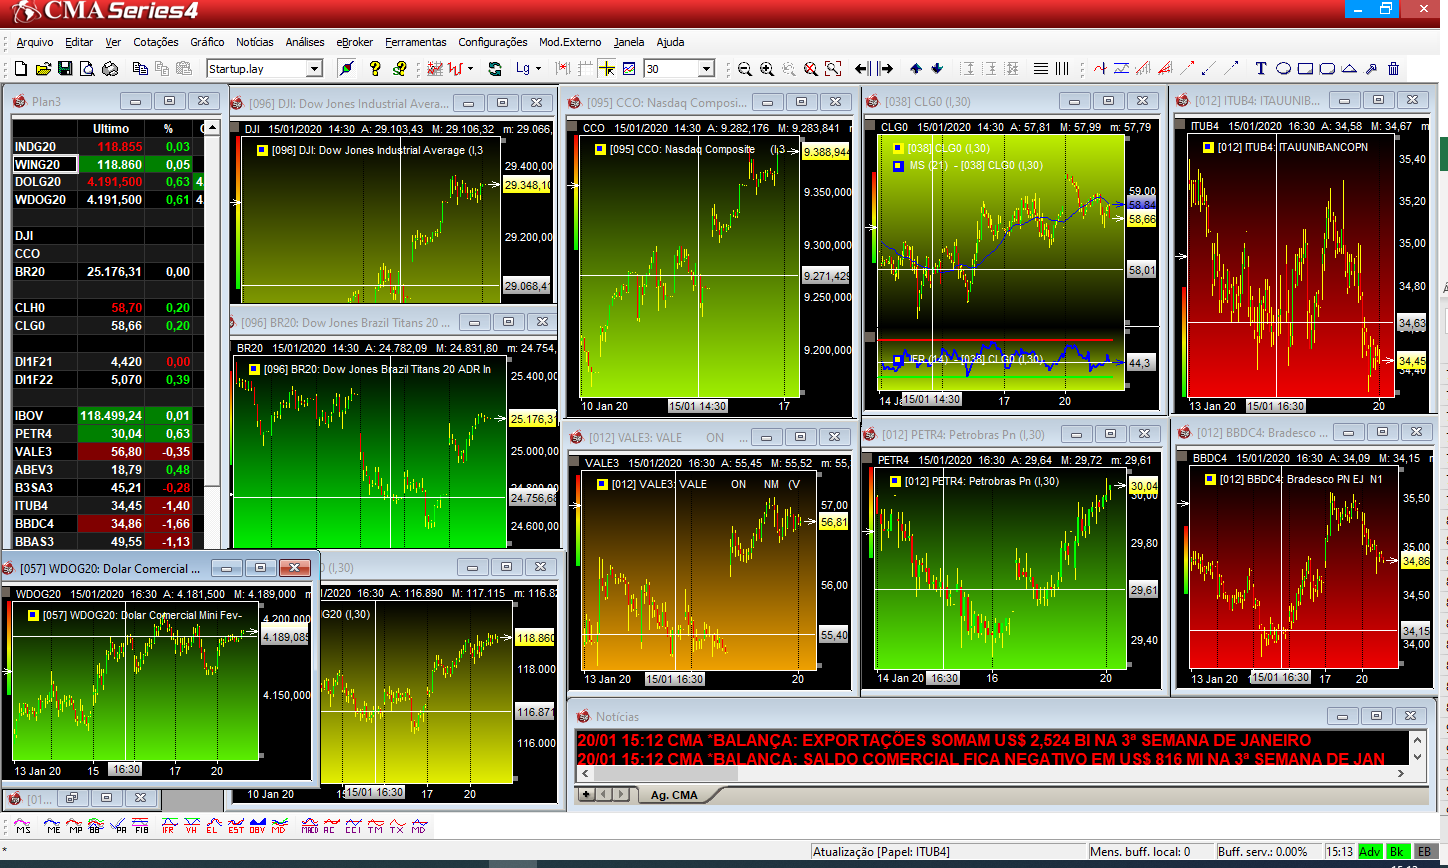Click the Bk status indicator
Image resolution: width=1448 pixels, height=868 pixels.
pyautogui.click(x=1397, y=852)
